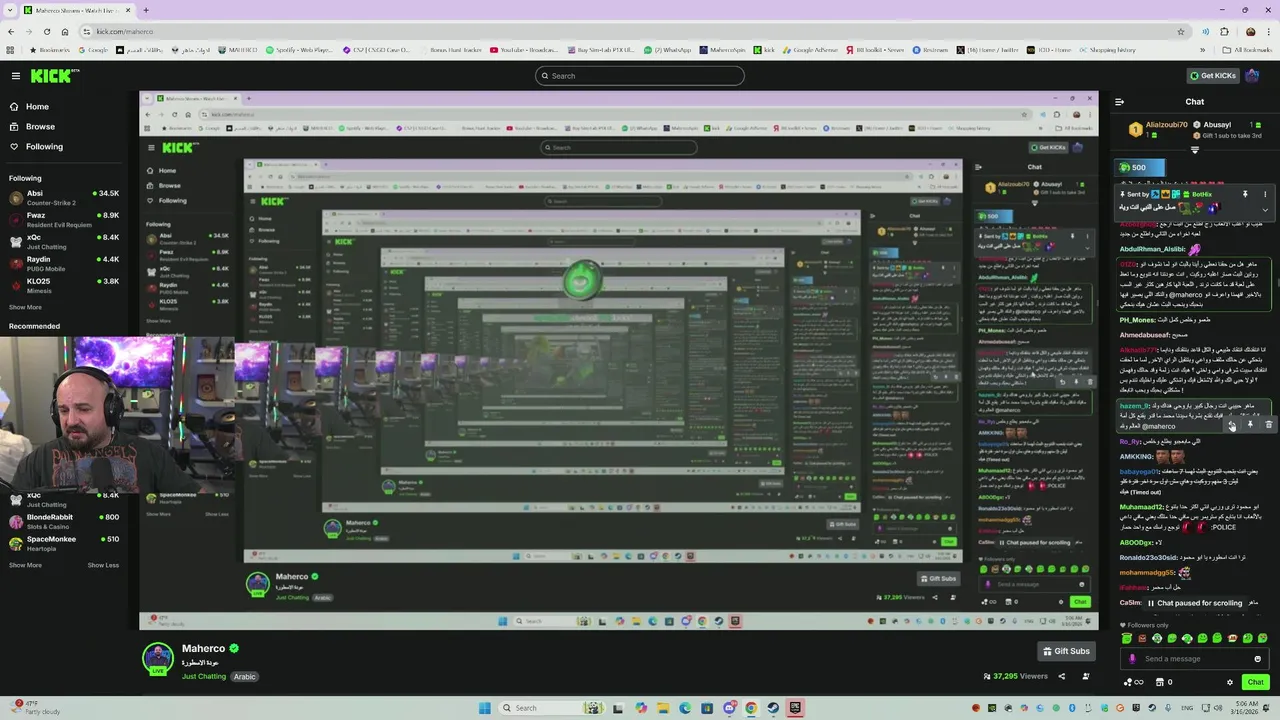Viewport: 1280px width, 720px height.
Task: Open the user profile avatar in the header
Action: click(1253, 75)
